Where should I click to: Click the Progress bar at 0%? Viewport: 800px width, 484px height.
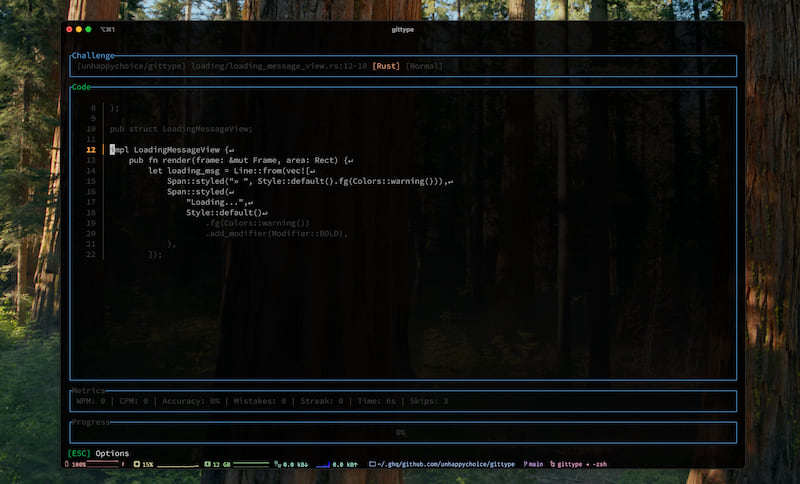pyautogui.click(x=400, y=433)
